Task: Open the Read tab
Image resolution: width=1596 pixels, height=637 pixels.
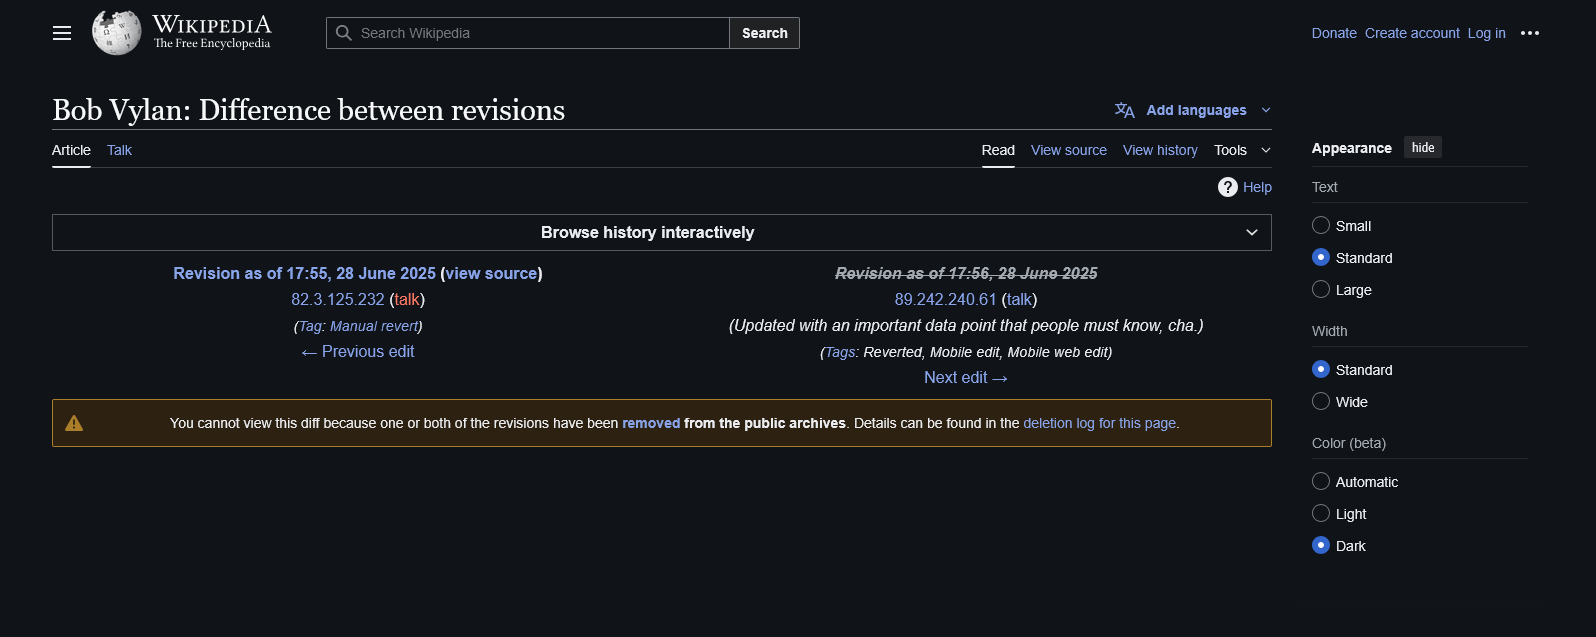Action: click(x=998, y=150)
